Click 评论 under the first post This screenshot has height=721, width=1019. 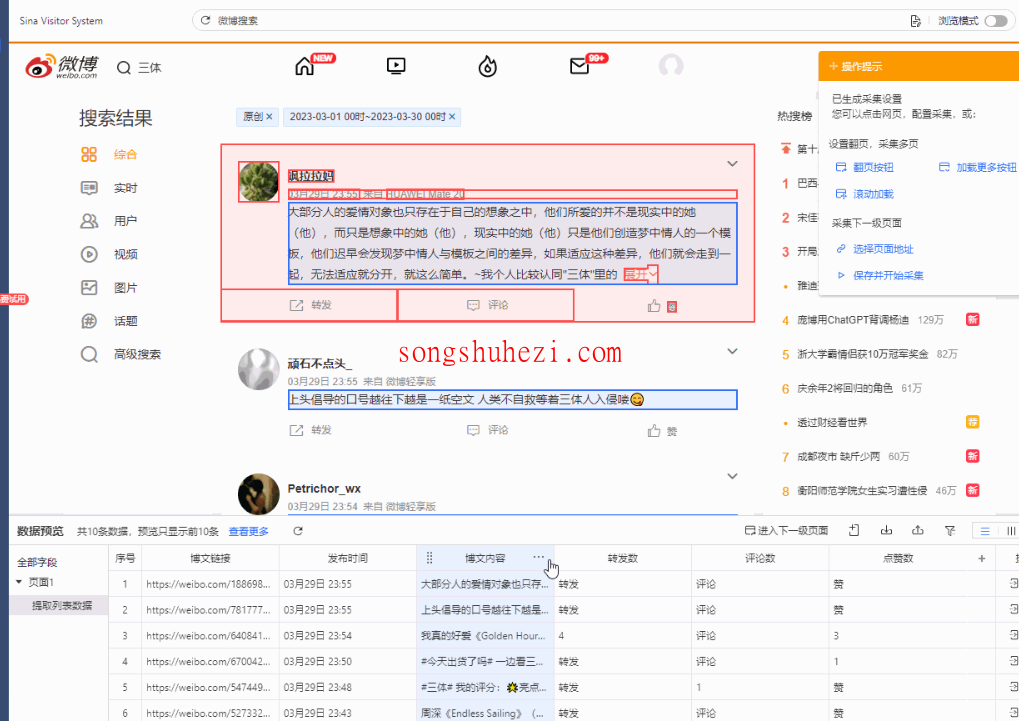coord(487,305)
